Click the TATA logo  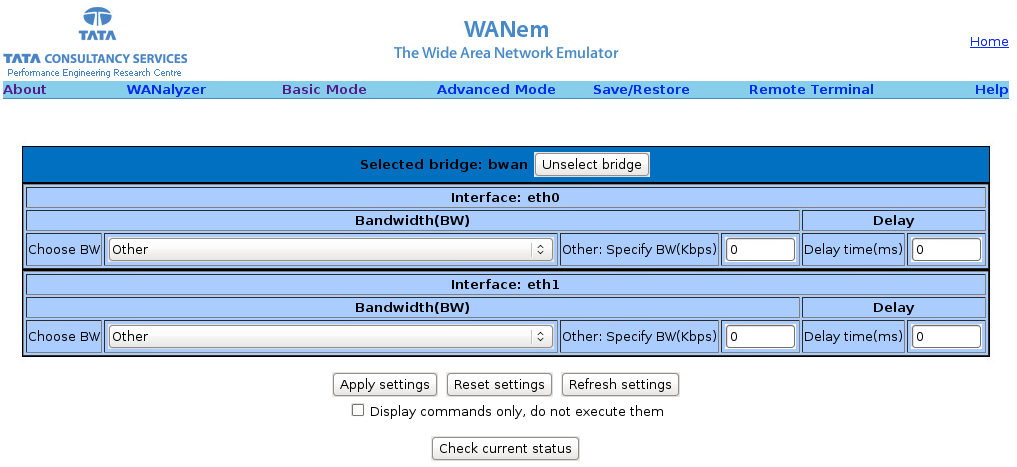97,24
